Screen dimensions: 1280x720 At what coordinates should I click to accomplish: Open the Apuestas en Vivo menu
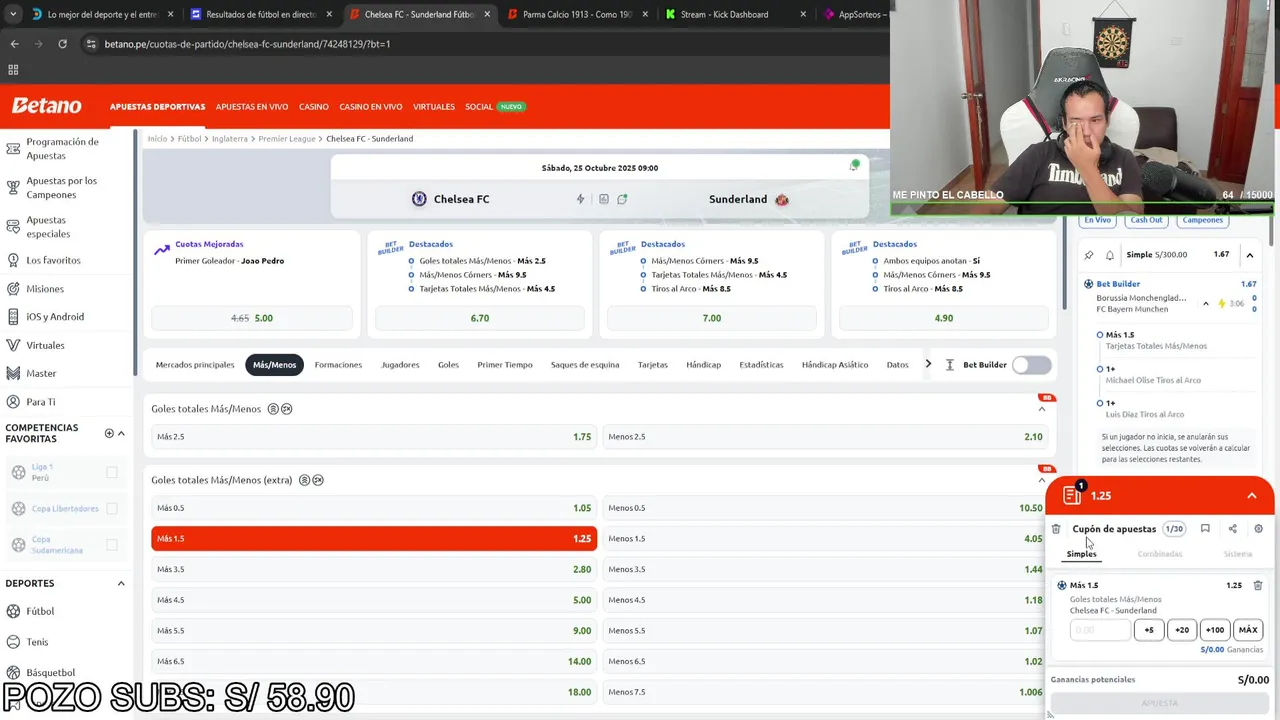coord(252,107)
